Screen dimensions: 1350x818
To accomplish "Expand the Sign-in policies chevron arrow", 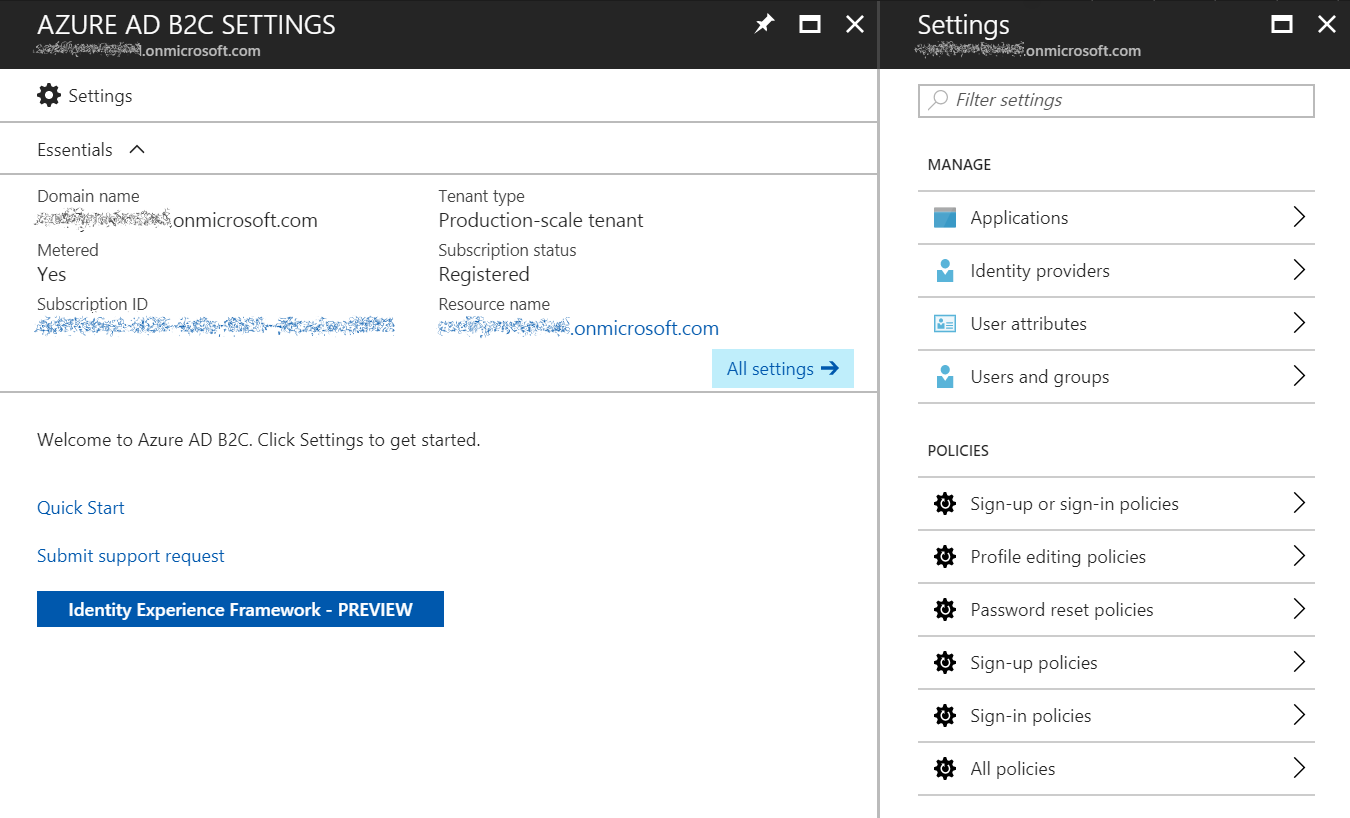I will [1299, 716].
